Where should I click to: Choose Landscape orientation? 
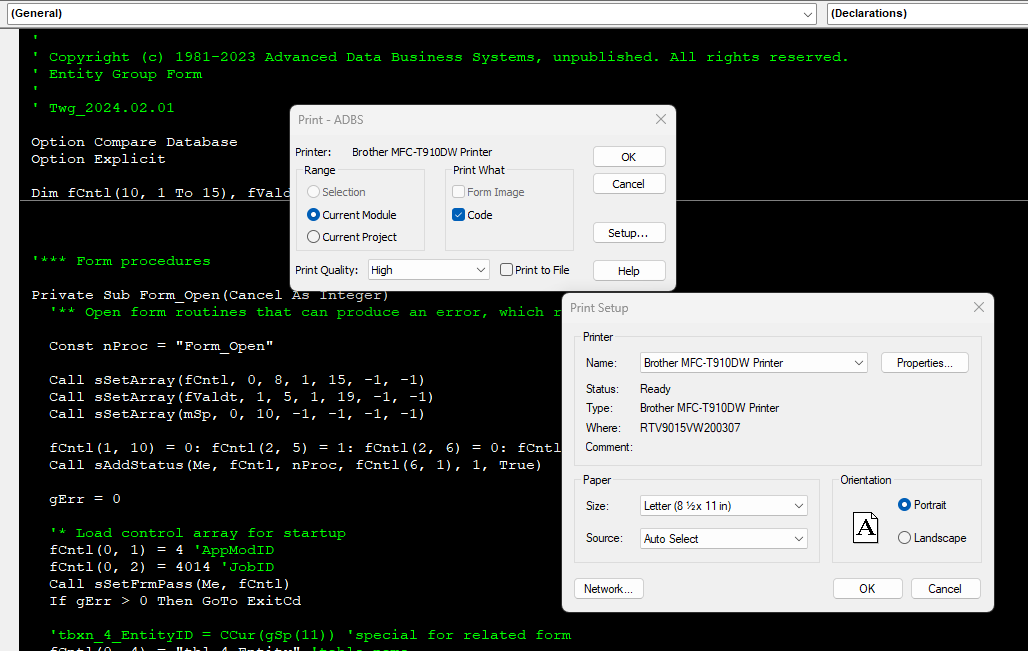[905, 538]
